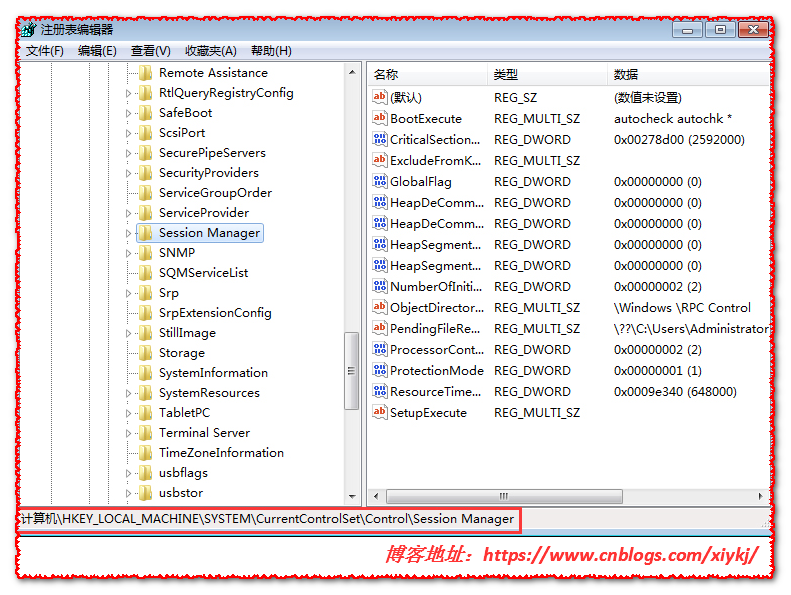This screenshot has height=595, width=791.
Task: Click the usbstor folder icon
Action: click(x=145, y=493)
